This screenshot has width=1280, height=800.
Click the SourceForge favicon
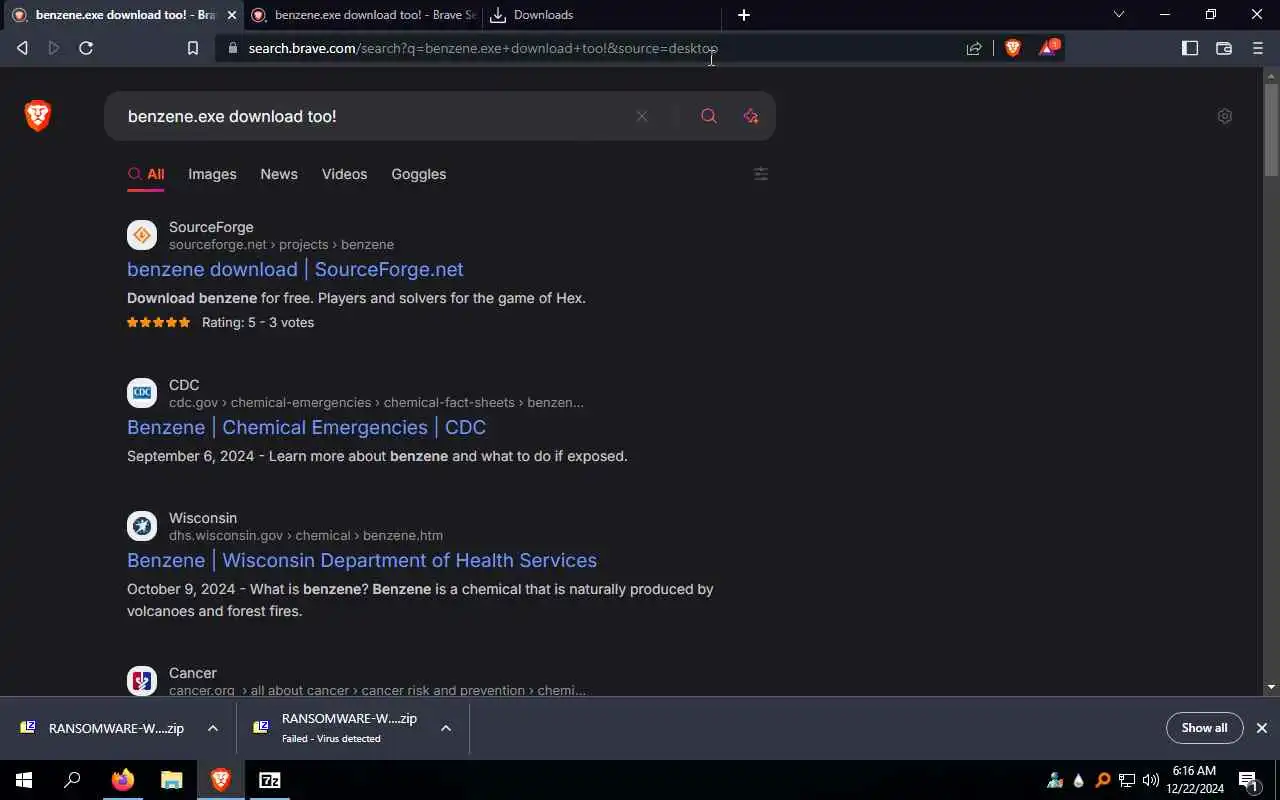[142, 235]
